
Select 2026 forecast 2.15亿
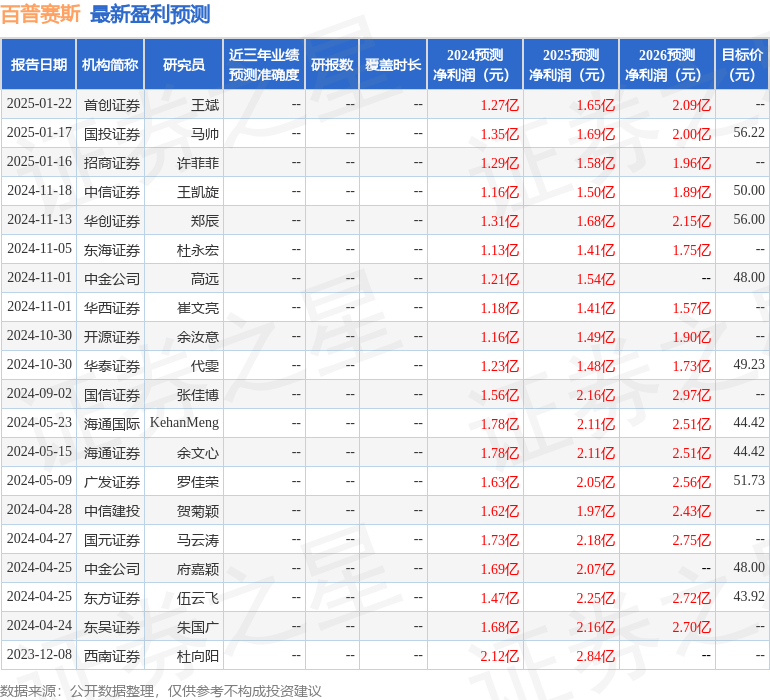click(691, 221)
